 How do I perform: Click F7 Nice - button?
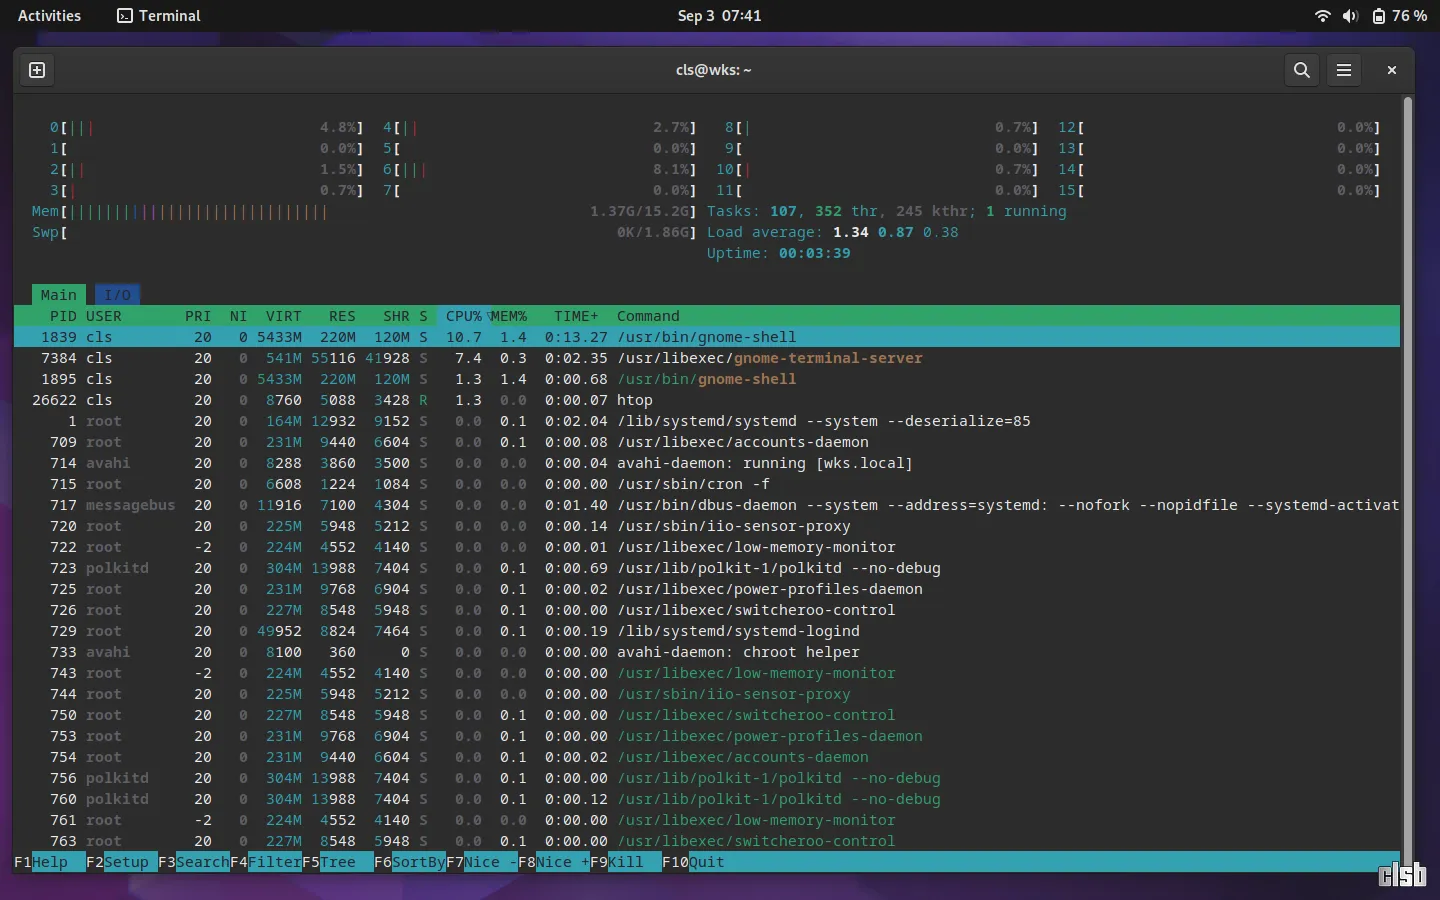point(482,862)
